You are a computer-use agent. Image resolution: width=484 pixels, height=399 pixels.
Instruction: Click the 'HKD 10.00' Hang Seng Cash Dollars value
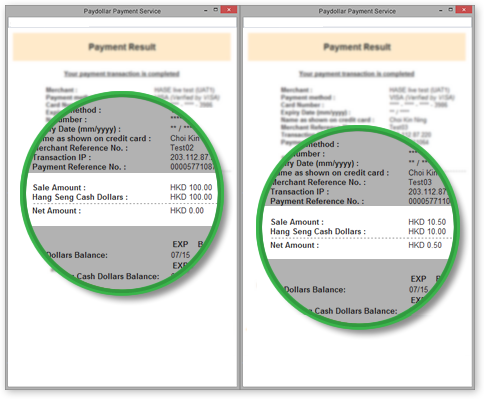click(427, 231)
